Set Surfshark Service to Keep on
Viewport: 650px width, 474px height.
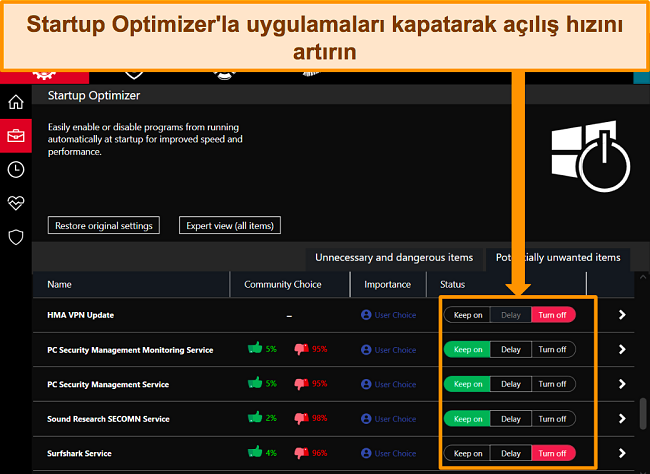[x=467, y=453]
